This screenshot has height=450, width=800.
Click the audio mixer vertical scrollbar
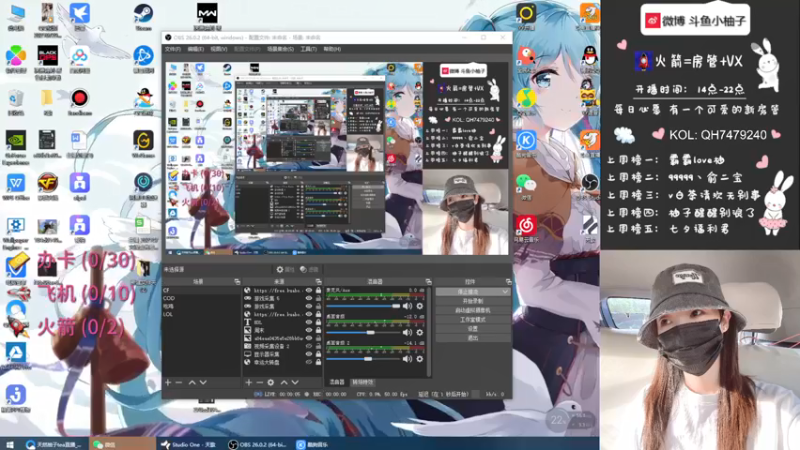click(429, 332)
